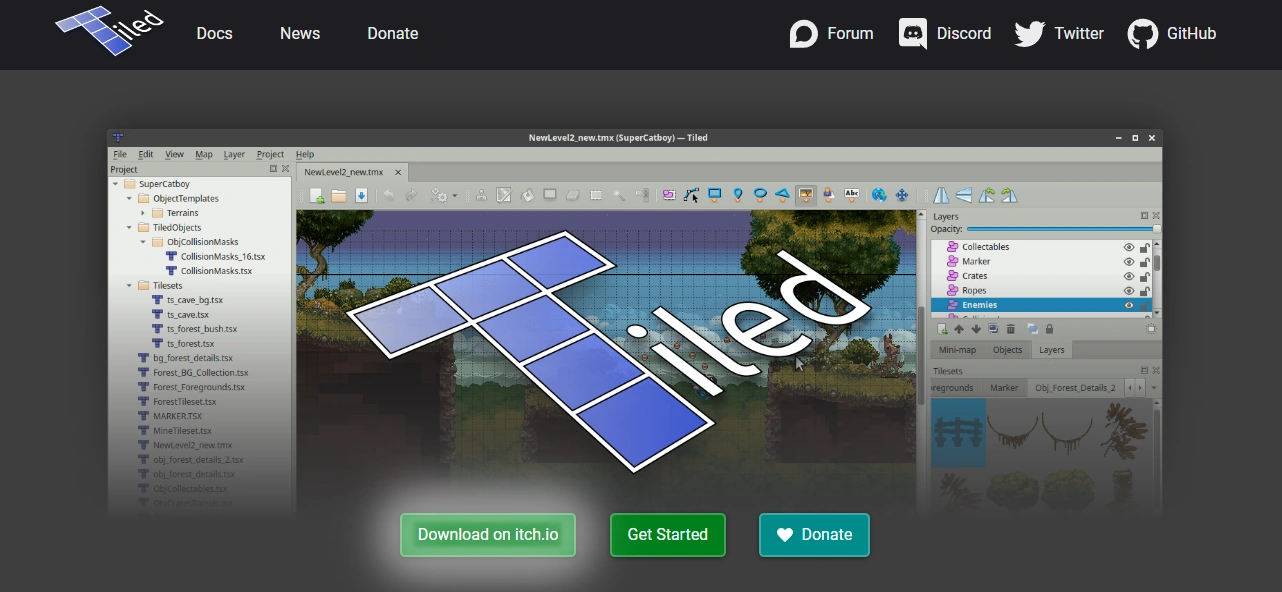Click the command gear toolbar icon
1282x592 pixels.
(439, 195)
